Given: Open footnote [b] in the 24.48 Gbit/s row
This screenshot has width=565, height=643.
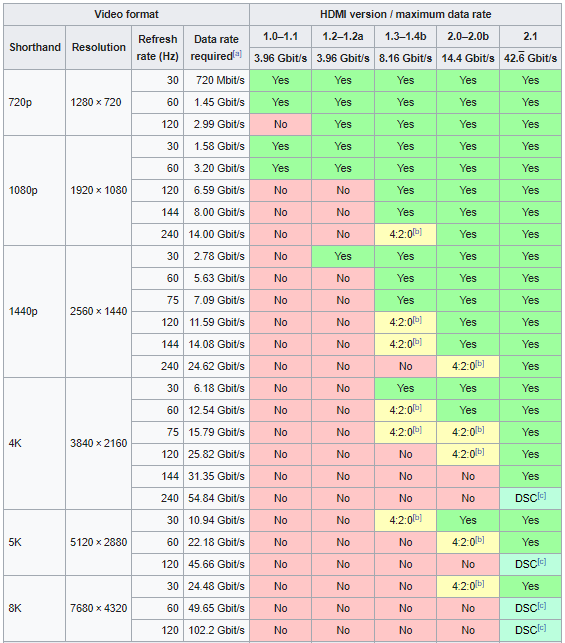Looking at the screenshot, I should [x=480, y=584].
